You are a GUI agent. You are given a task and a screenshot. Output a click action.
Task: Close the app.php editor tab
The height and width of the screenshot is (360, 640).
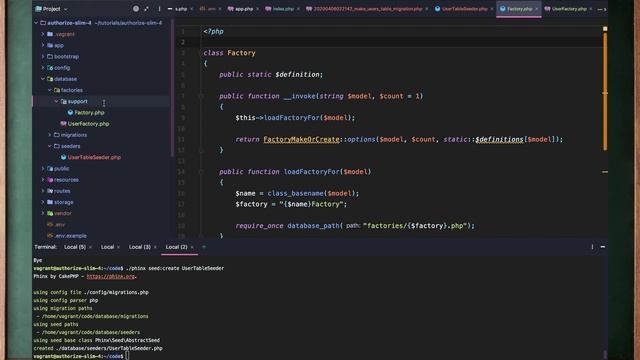click(x=258, y=9)
